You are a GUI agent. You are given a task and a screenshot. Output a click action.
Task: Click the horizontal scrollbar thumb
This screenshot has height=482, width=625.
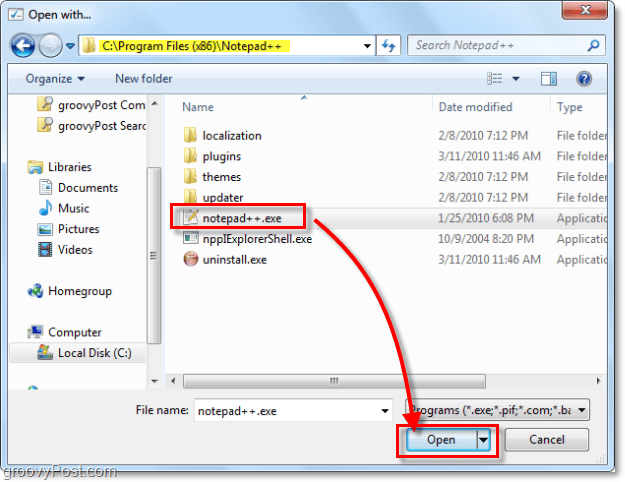pos(334,381)
